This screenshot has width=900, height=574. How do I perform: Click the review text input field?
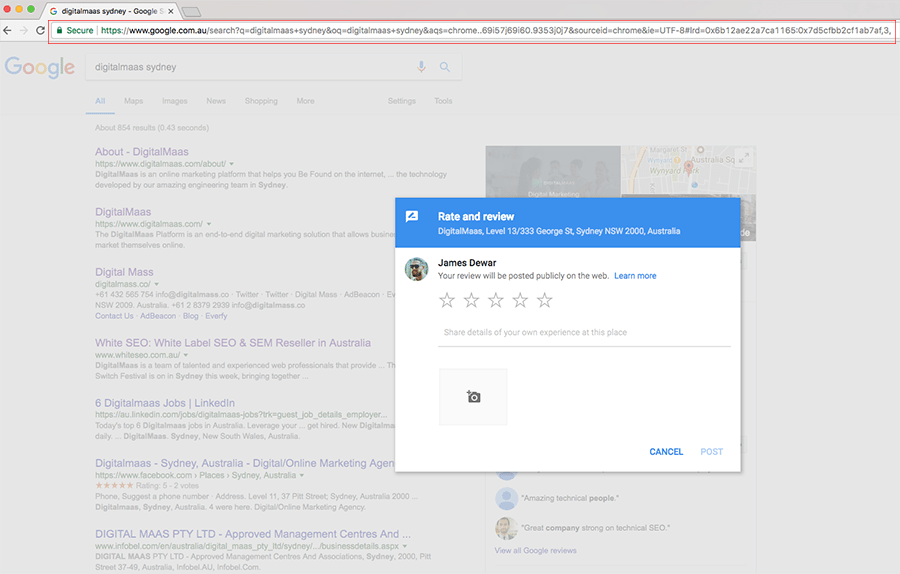(584, 333)
